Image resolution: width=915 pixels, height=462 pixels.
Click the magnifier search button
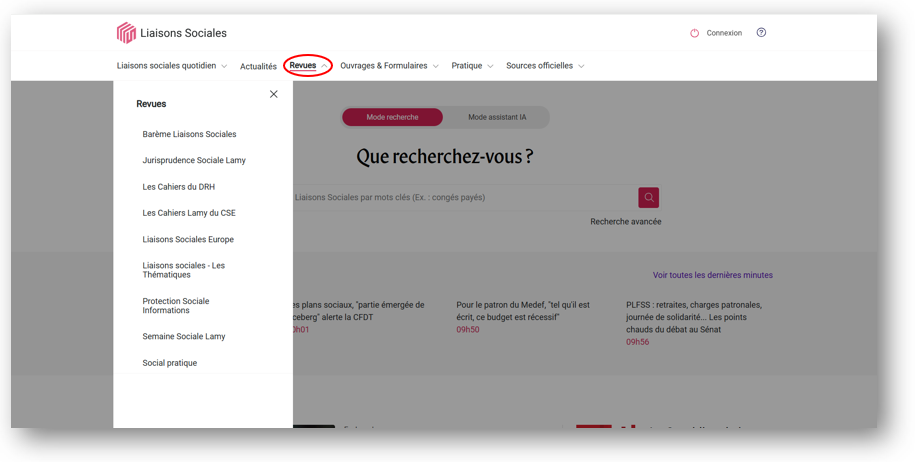click(648, 197)
